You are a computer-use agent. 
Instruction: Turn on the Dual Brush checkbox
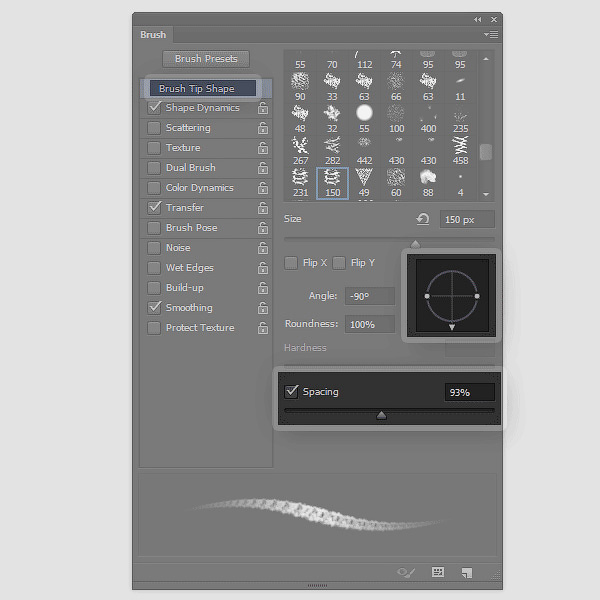click(x=154, y=168)
